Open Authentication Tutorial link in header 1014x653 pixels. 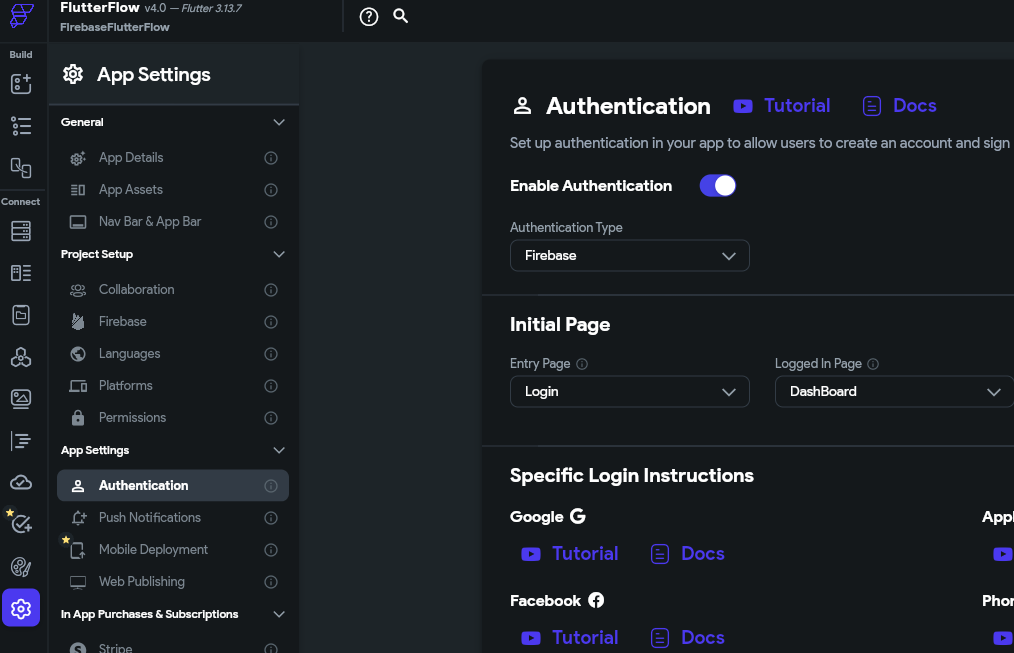click(782, 105)
